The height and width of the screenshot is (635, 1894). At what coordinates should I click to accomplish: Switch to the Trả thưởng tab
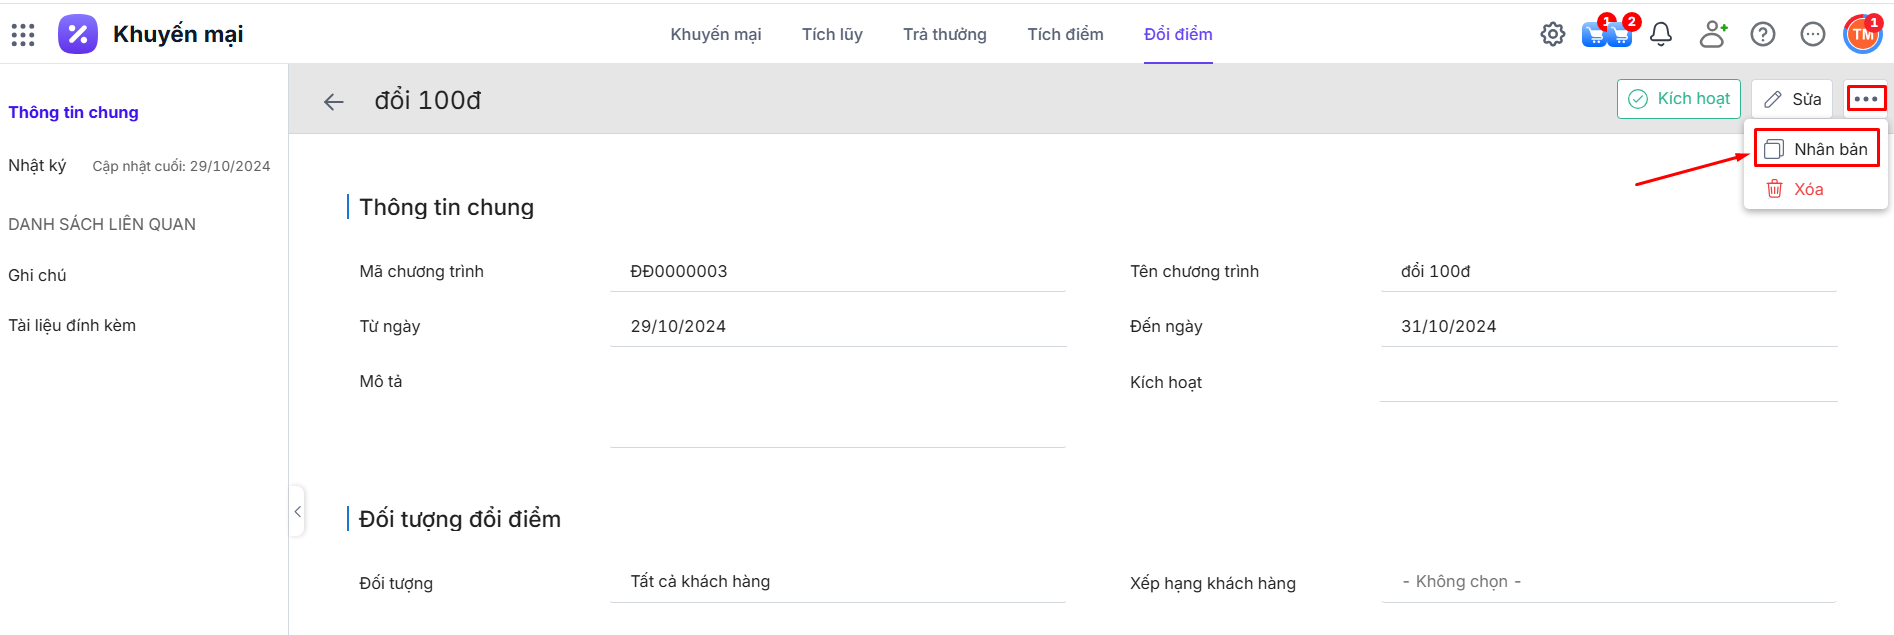point(944,34)
